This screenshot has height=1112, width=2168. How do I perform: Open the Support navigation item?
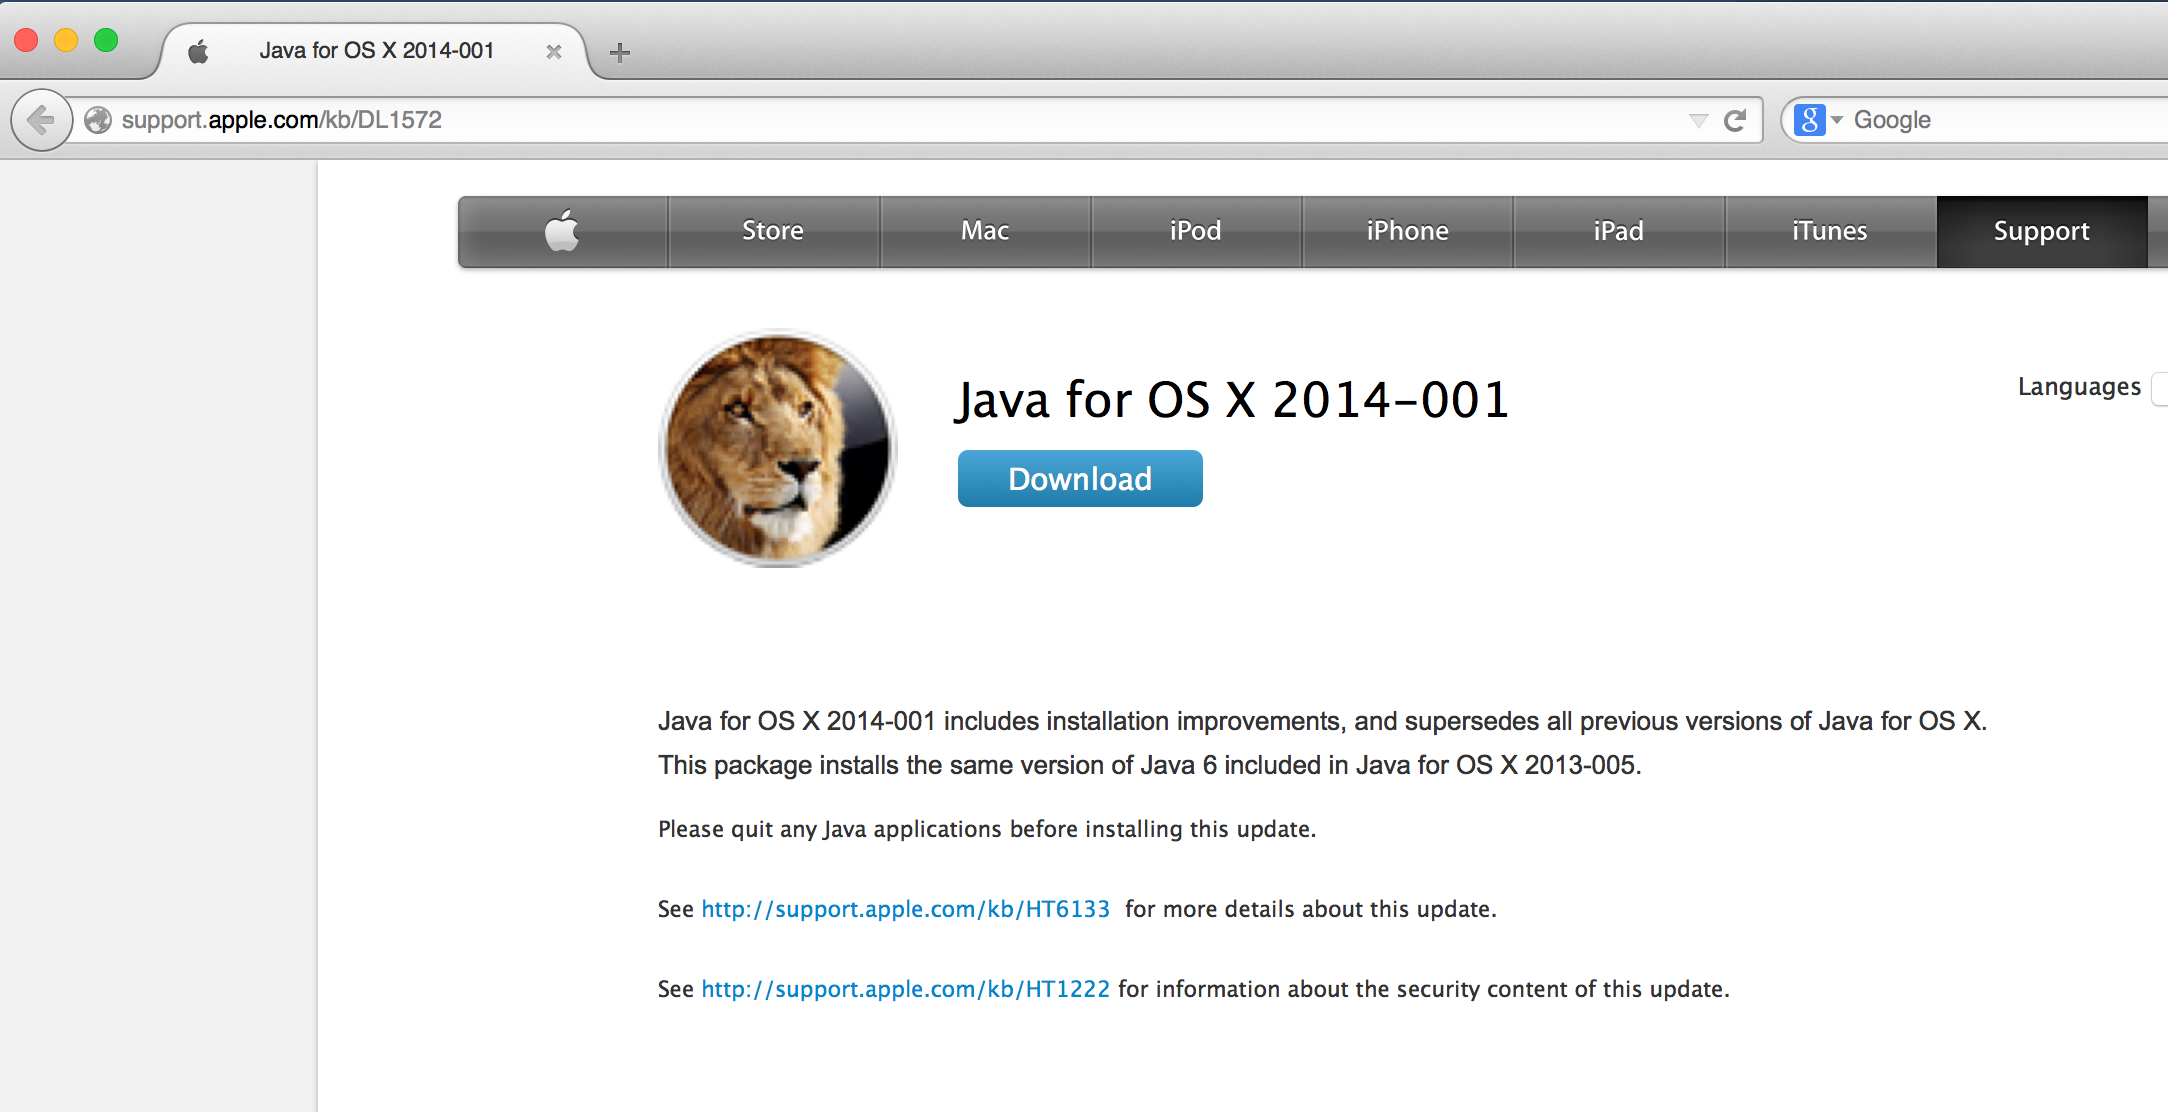pos(2042,231)
